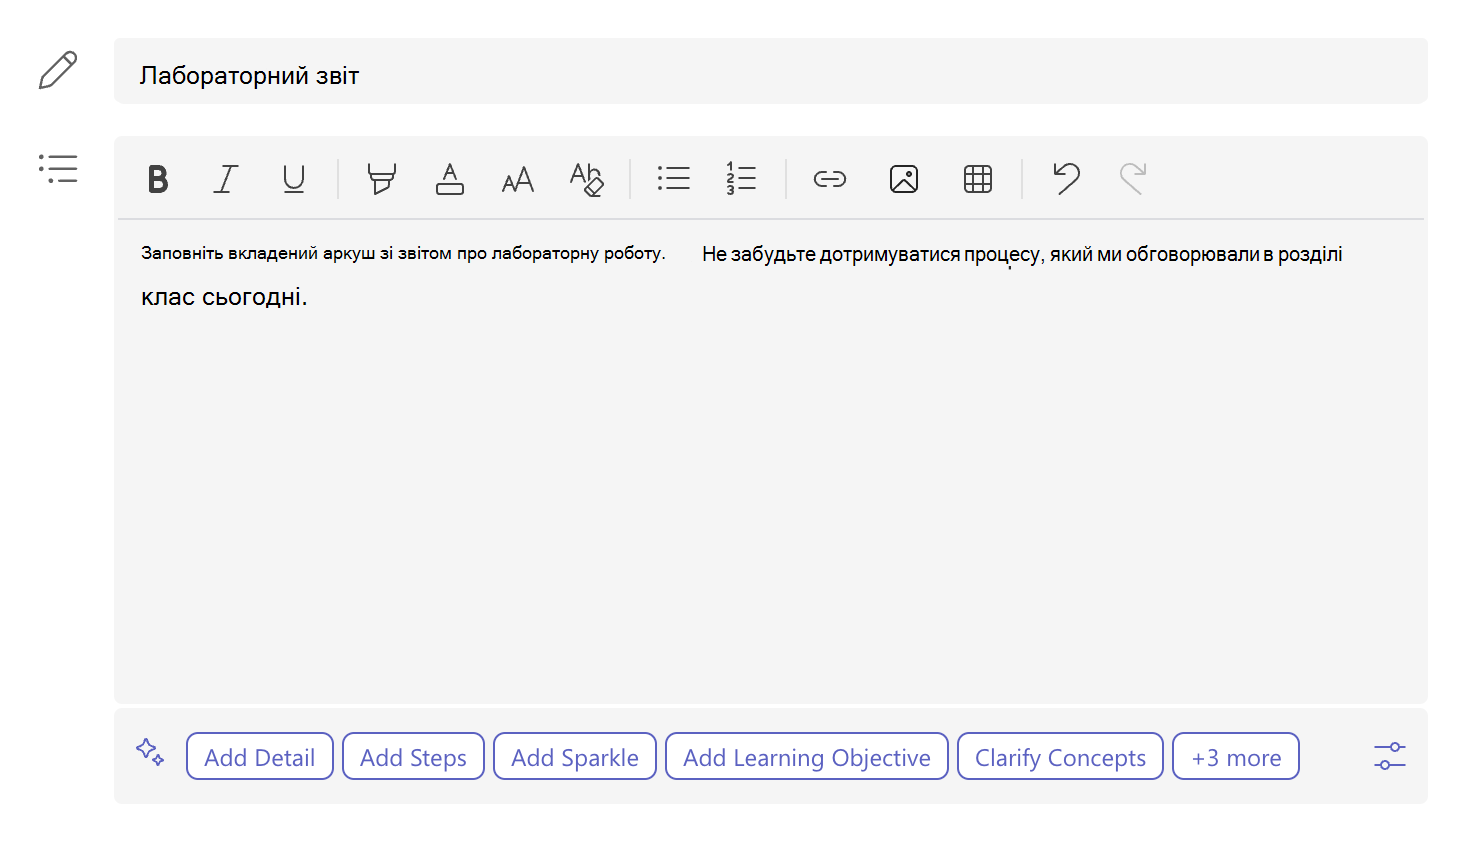This screenshot has width=1460, height=844.
Task: Expand the +3 more suggestions
Action: pyautogui.click(x=1236, y=756)
